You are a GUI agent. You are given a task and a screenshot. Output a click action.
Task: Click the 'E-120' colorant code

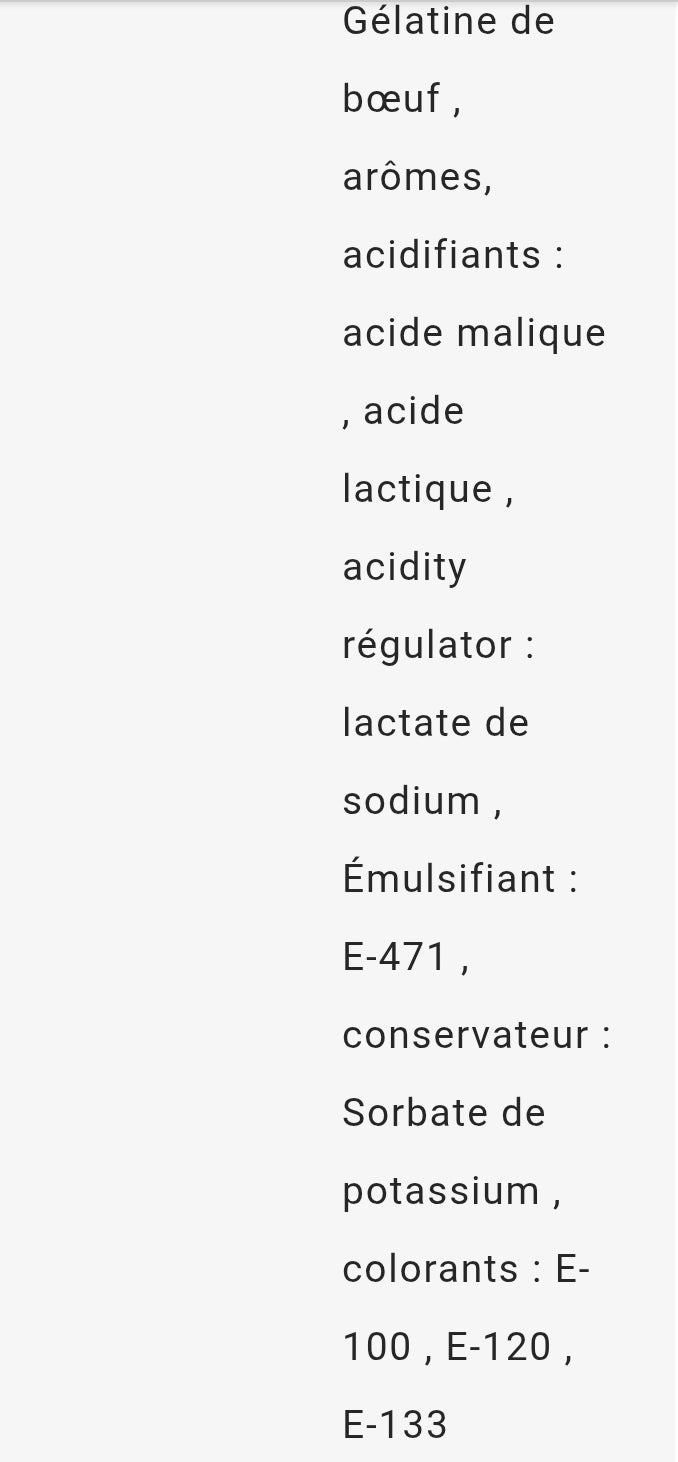tap(499, 1347)
